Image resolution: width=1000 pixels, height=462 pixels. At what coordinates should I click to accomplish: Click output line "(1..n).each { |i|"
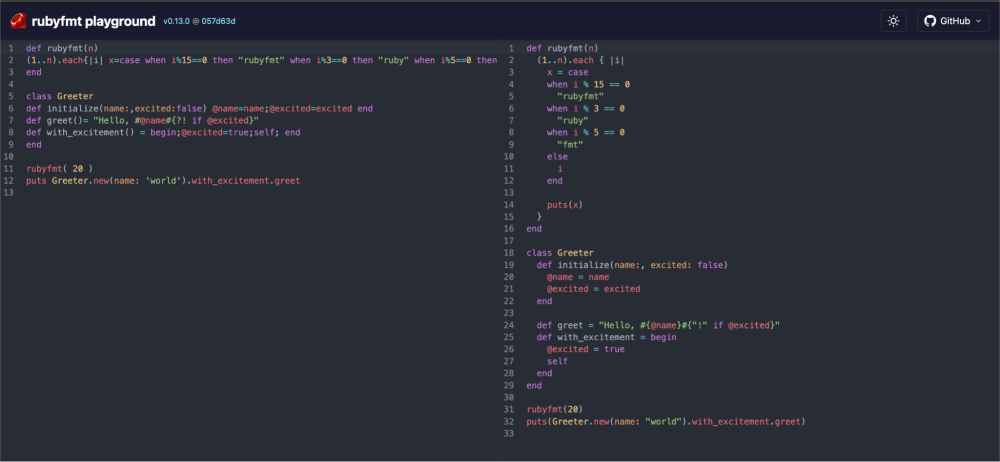(580, 60)
